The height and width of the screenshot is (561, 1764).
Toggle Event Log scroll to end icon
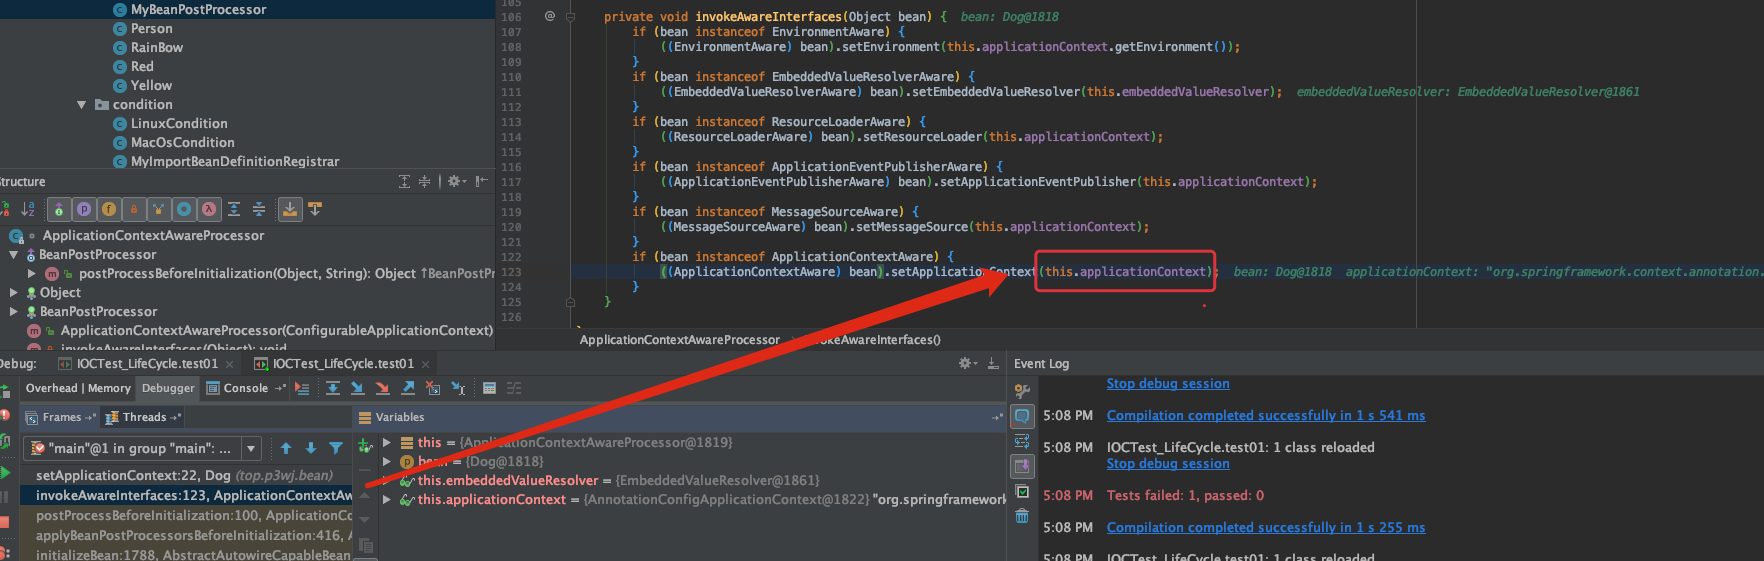click(1022, 466)
